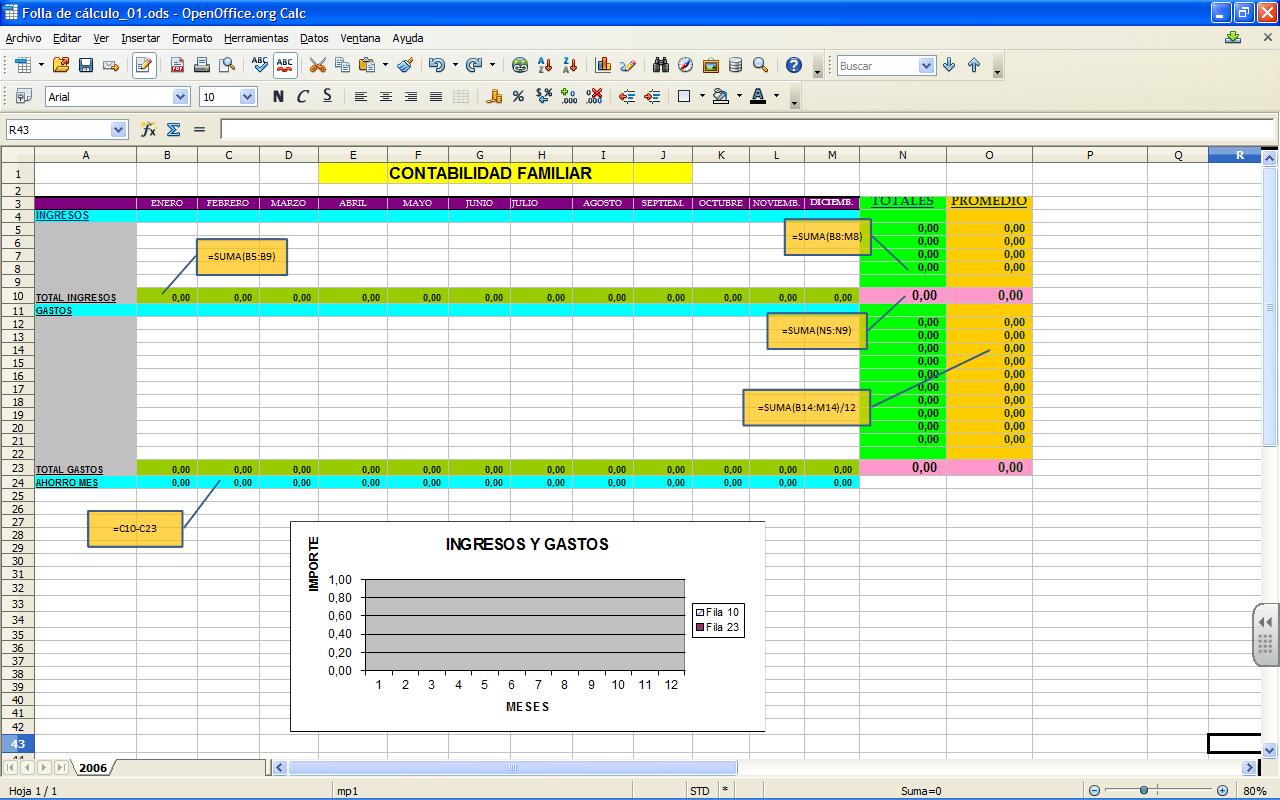
Task: Click the Save document icon
Action: click(x=86, y=66)
